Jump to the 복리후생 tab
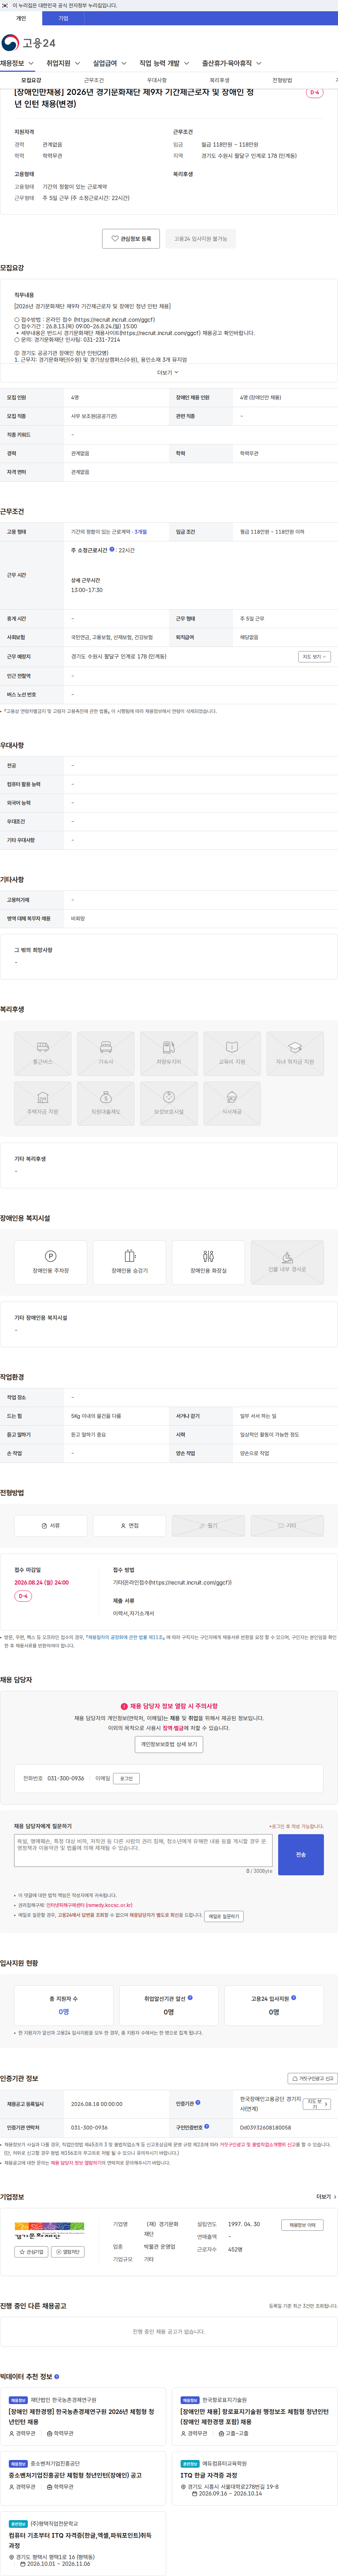The height and width of the screenshot is (2576, 338). [220, 80]
